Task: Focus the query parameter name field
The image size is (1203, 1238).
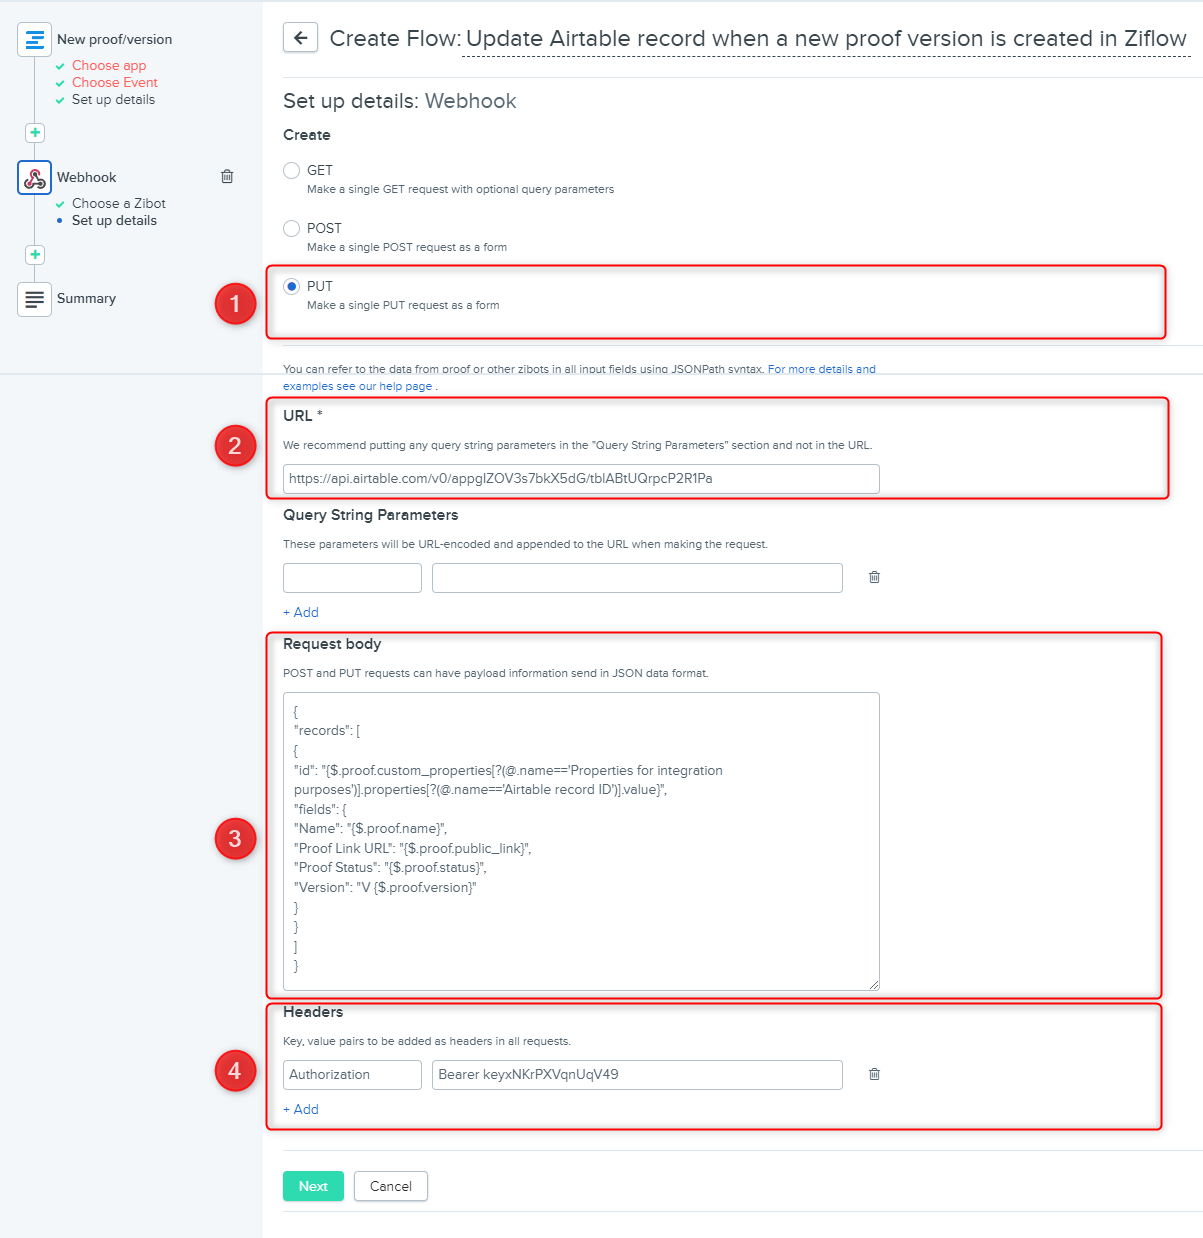Action: (352, 578)
